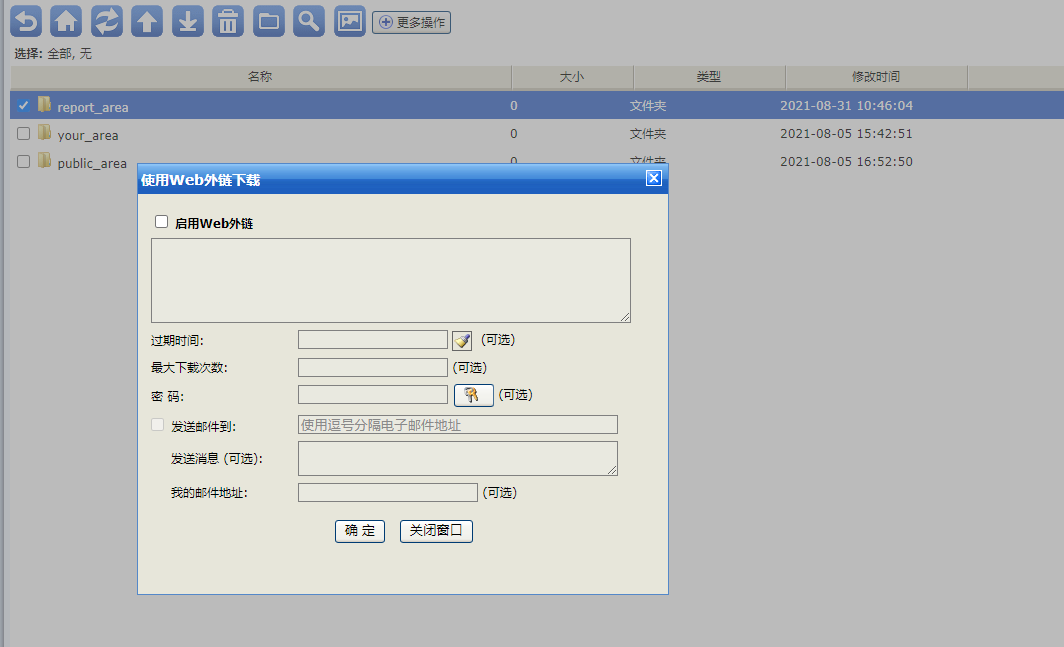This screenshot has height=647, width=1064.
Task: Sort by the 名称 column header
Action: [261, 77]
